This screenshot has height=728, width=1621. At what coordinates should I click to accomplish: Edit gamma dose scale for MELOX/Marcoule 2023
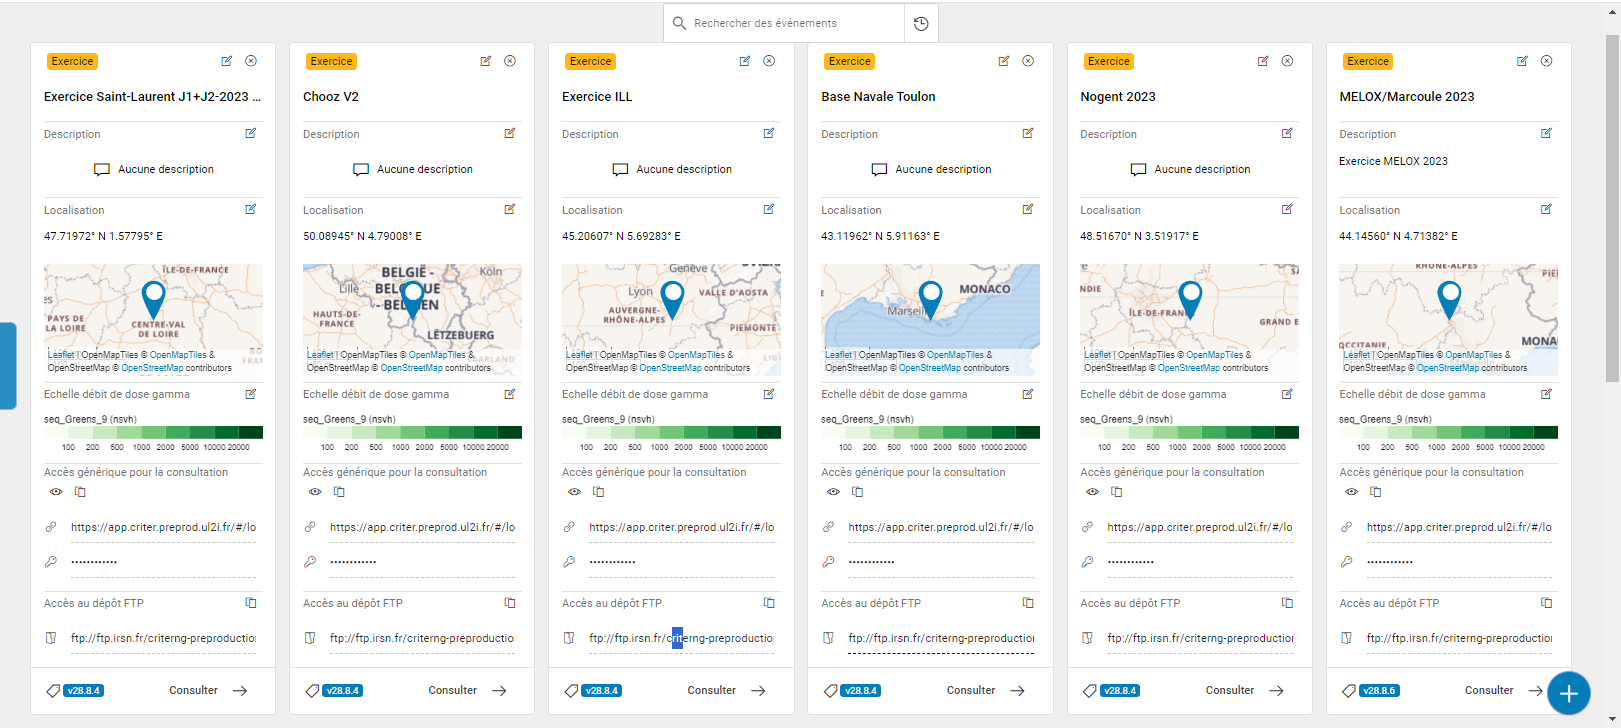[x=1546, y=394]
